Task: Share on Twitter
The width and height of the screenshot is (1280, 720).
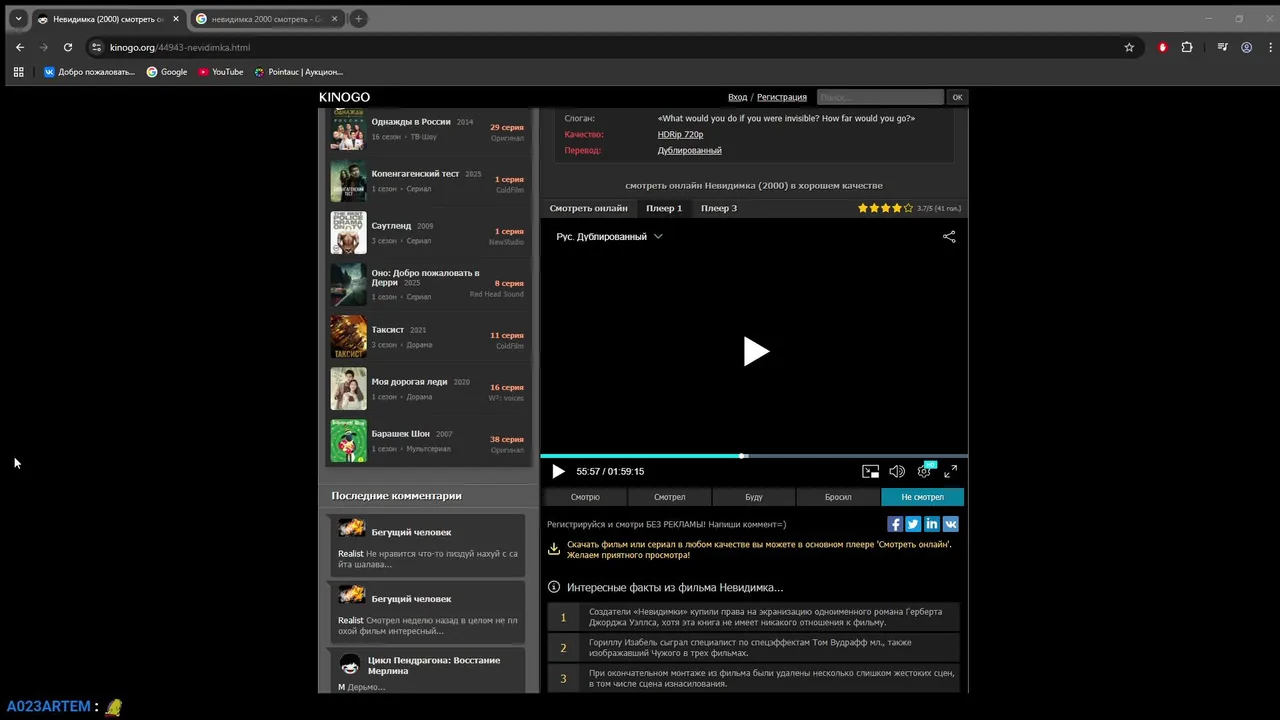Action: point(913,524)
